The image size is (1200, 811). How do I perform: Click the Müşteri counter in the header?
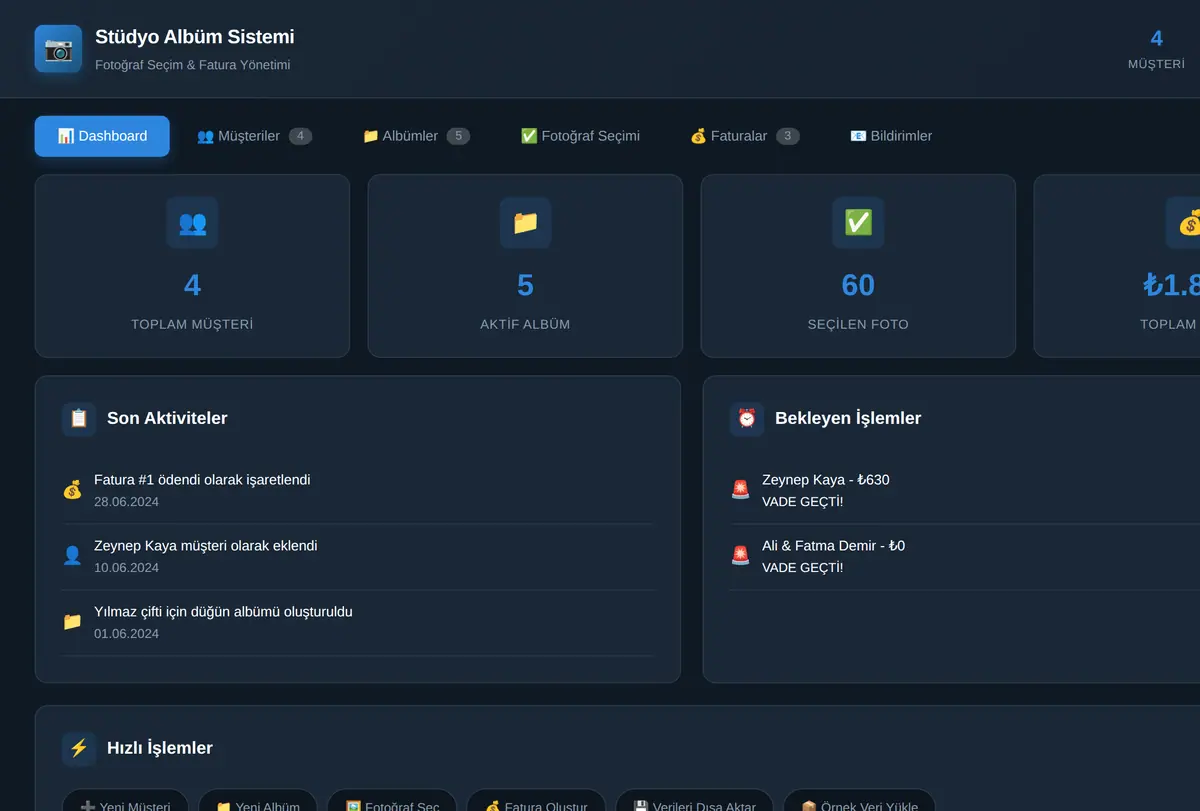1156,49
